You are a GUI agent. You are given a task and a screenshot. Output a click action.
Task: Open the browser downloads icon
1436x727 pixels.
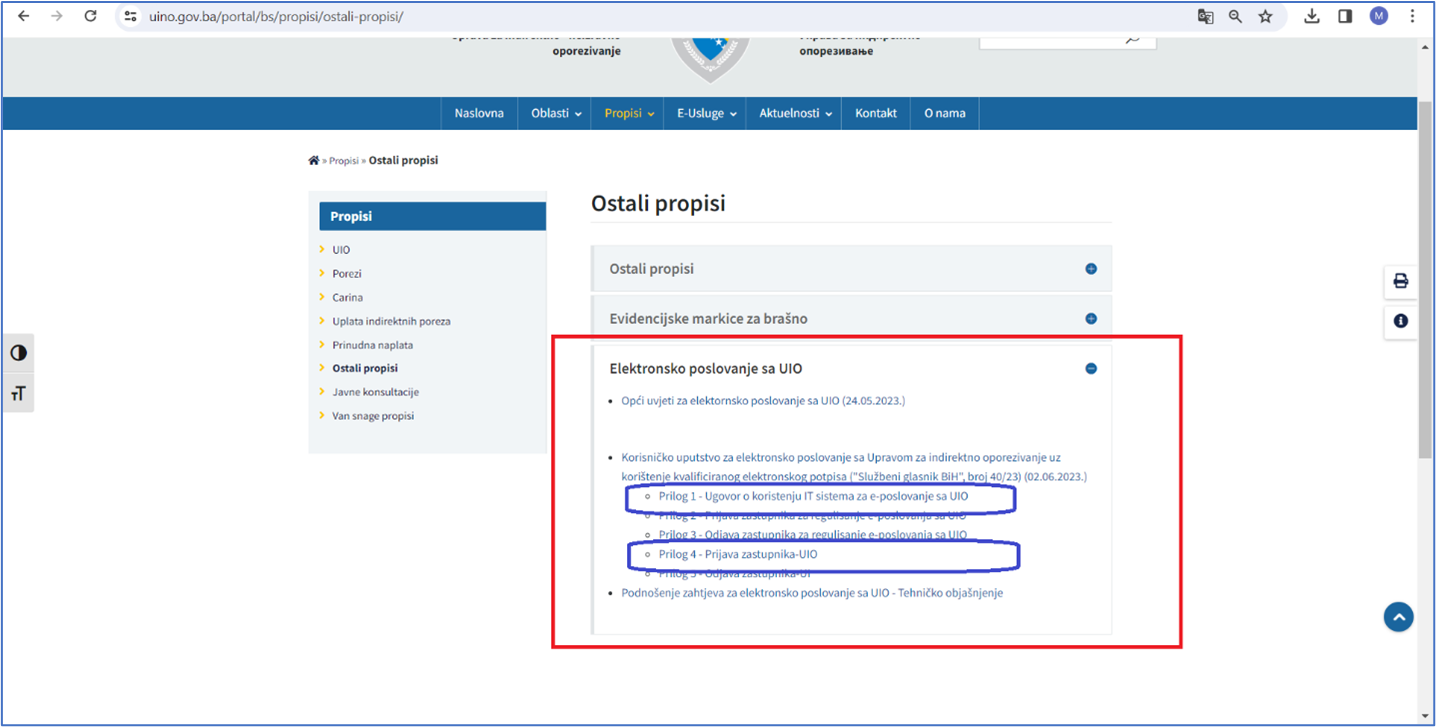[1311, 16]
